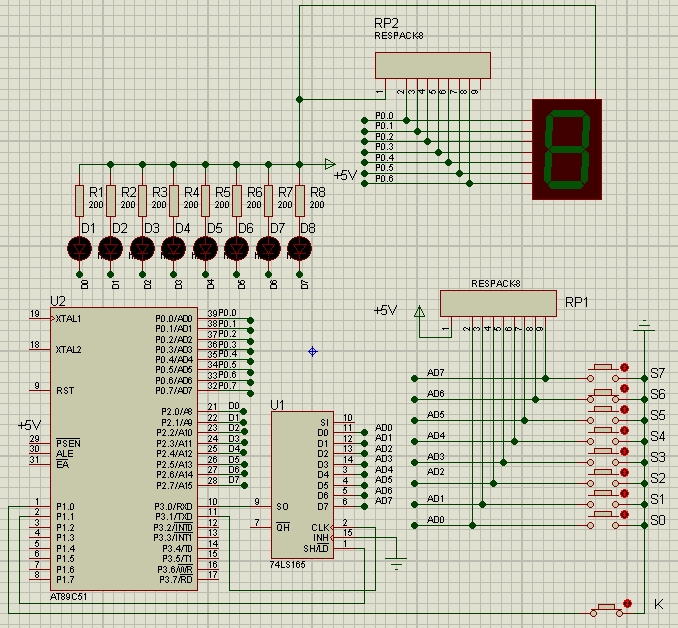Toggle the red latch dot of switch S5
This screenshot has width=678, height=628.
pos(624,410)
